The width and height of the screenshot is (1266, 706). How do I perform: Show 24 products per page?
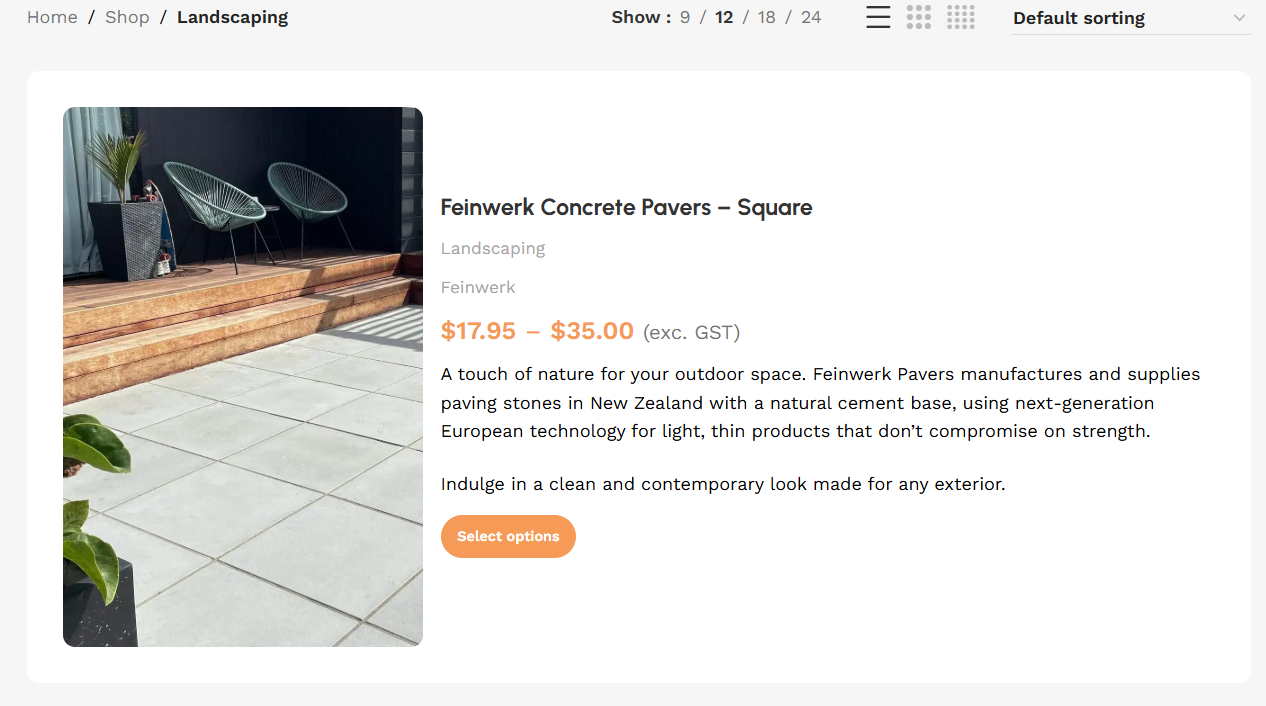pyautogui.click(x=811, y=17)
